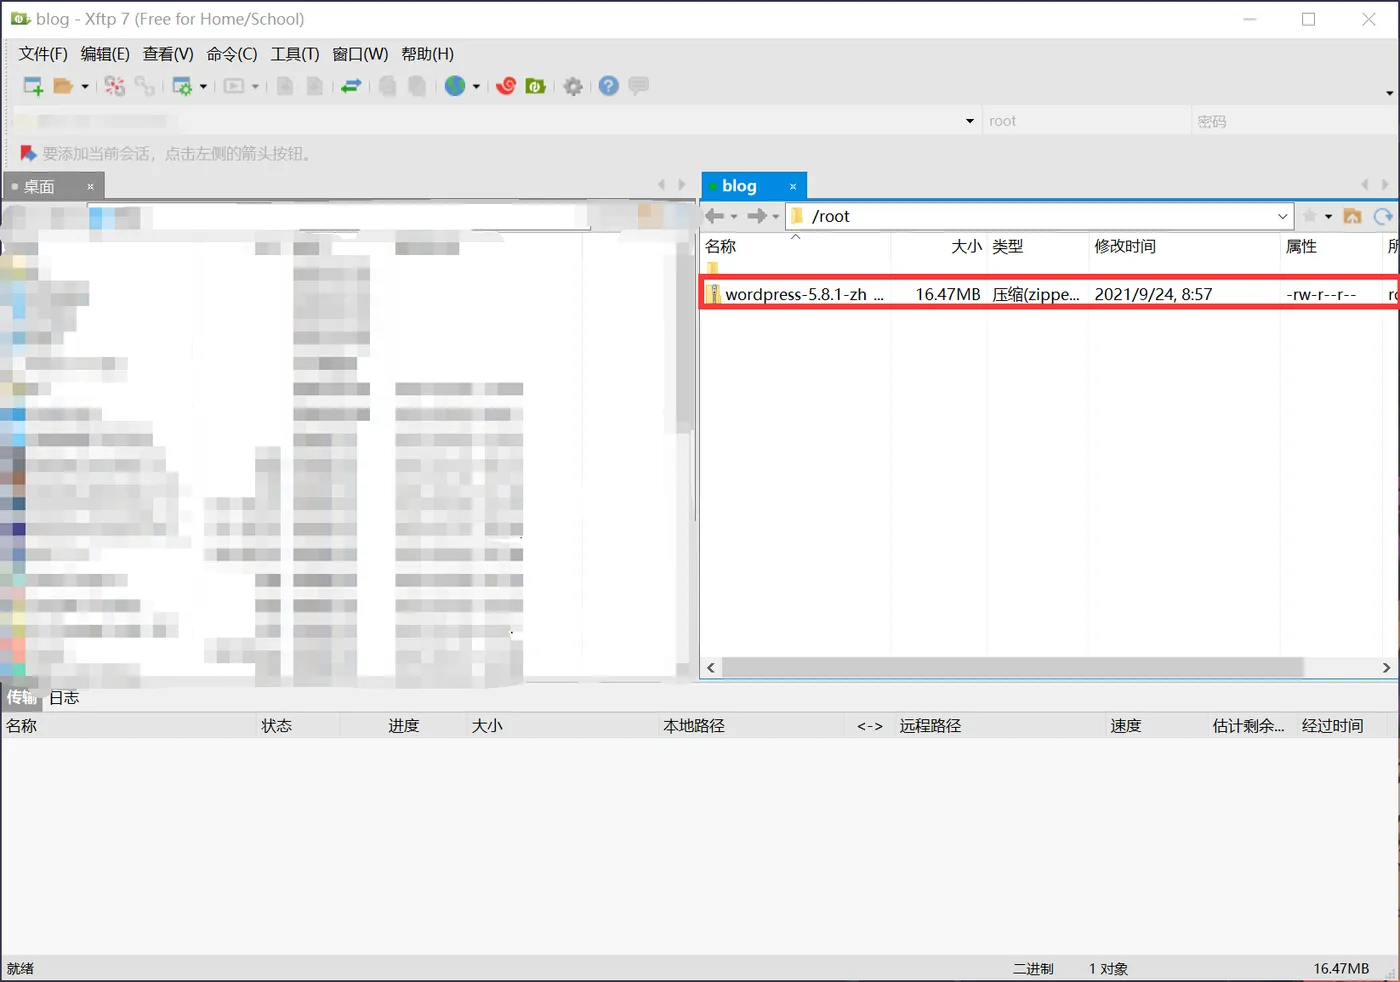Go forward in remote pane history
Image resolution: width=1400 pixels, height=982 pixels.
[757, 216]
